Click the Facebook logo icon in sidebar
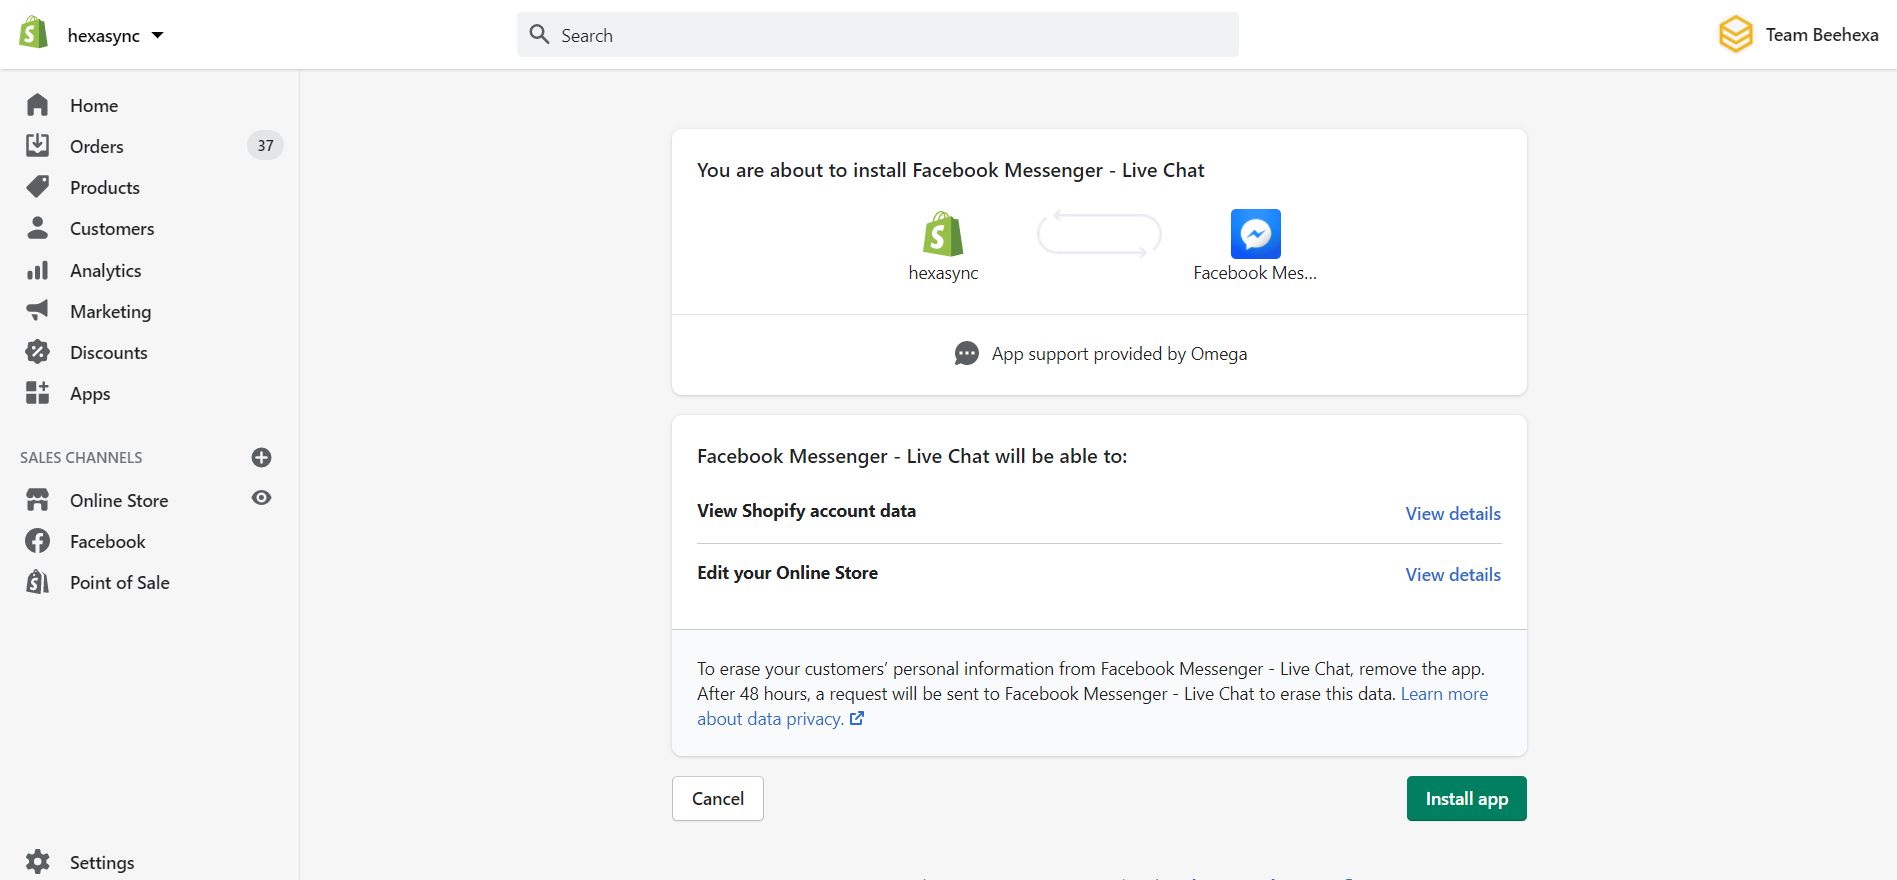This screenshot has height=880, width=1897. click(38, 541)
